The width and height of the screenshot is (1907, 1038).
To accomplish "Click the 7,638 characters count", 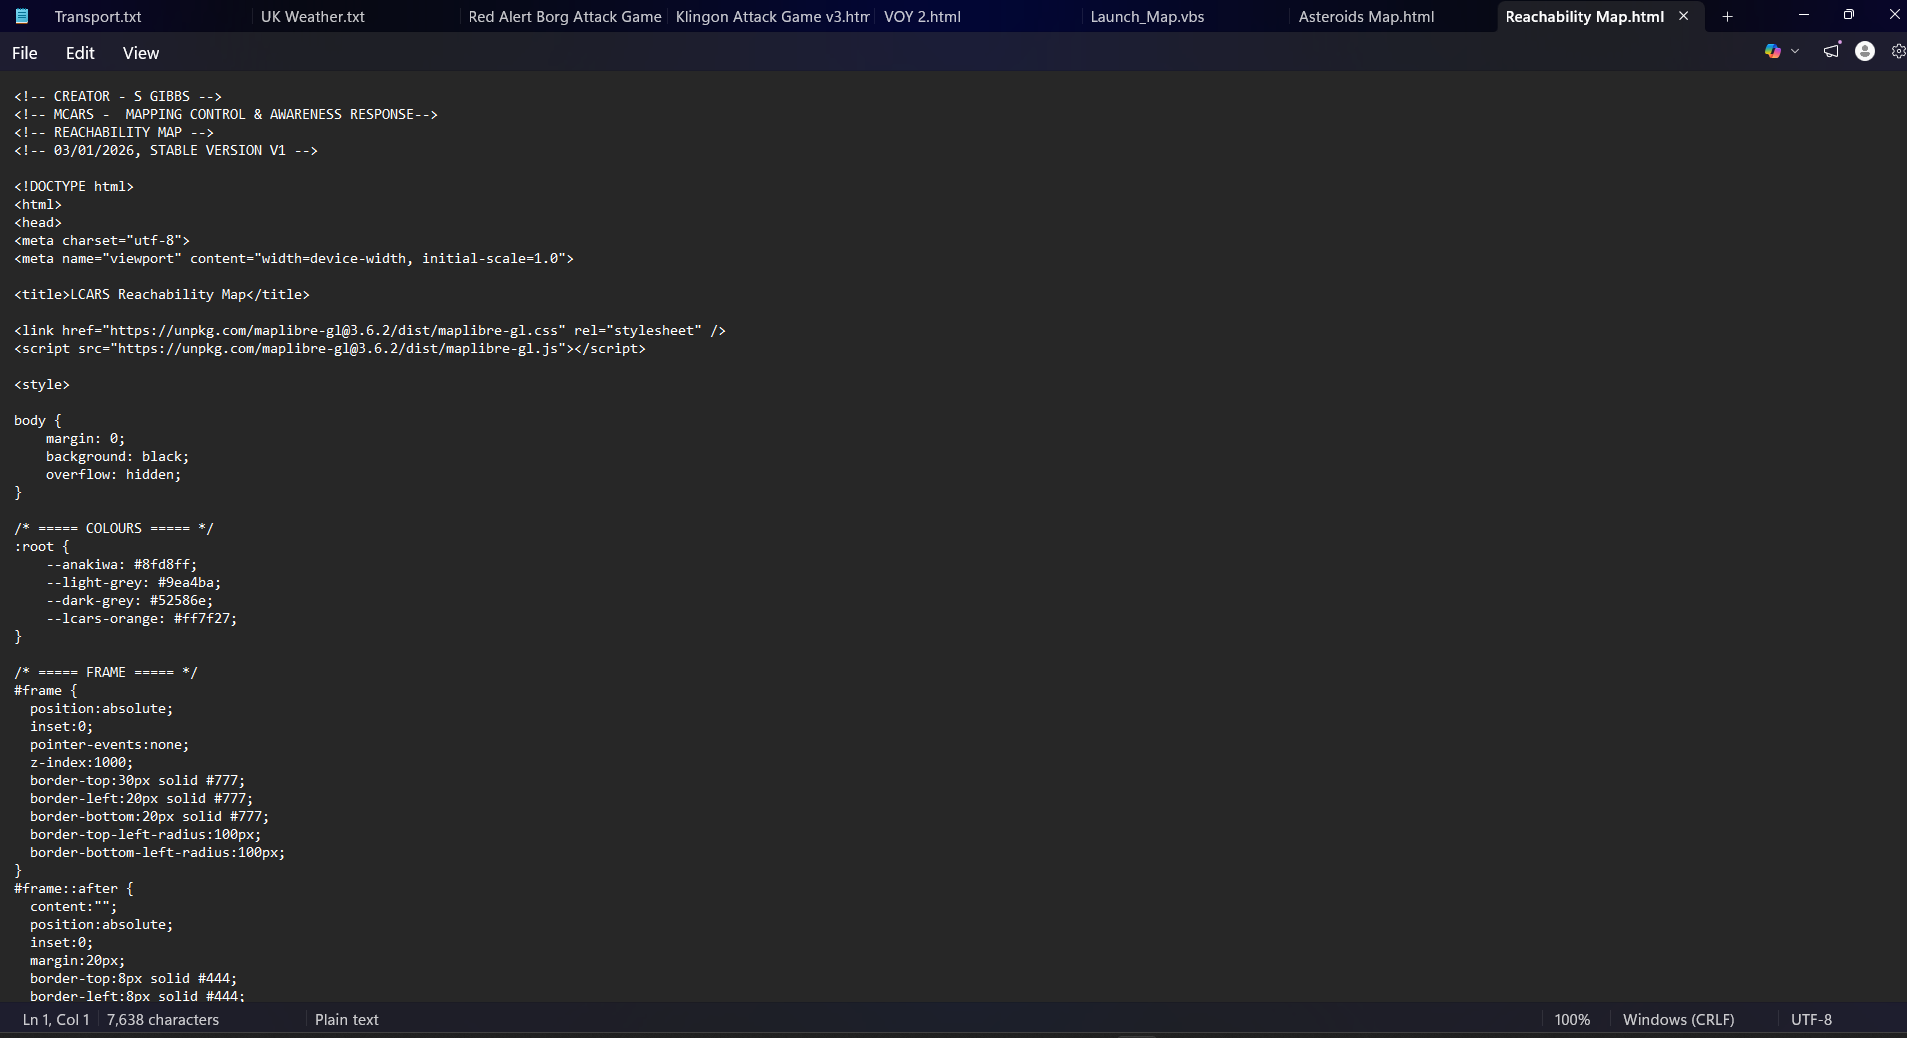I will coord(163,1020).
